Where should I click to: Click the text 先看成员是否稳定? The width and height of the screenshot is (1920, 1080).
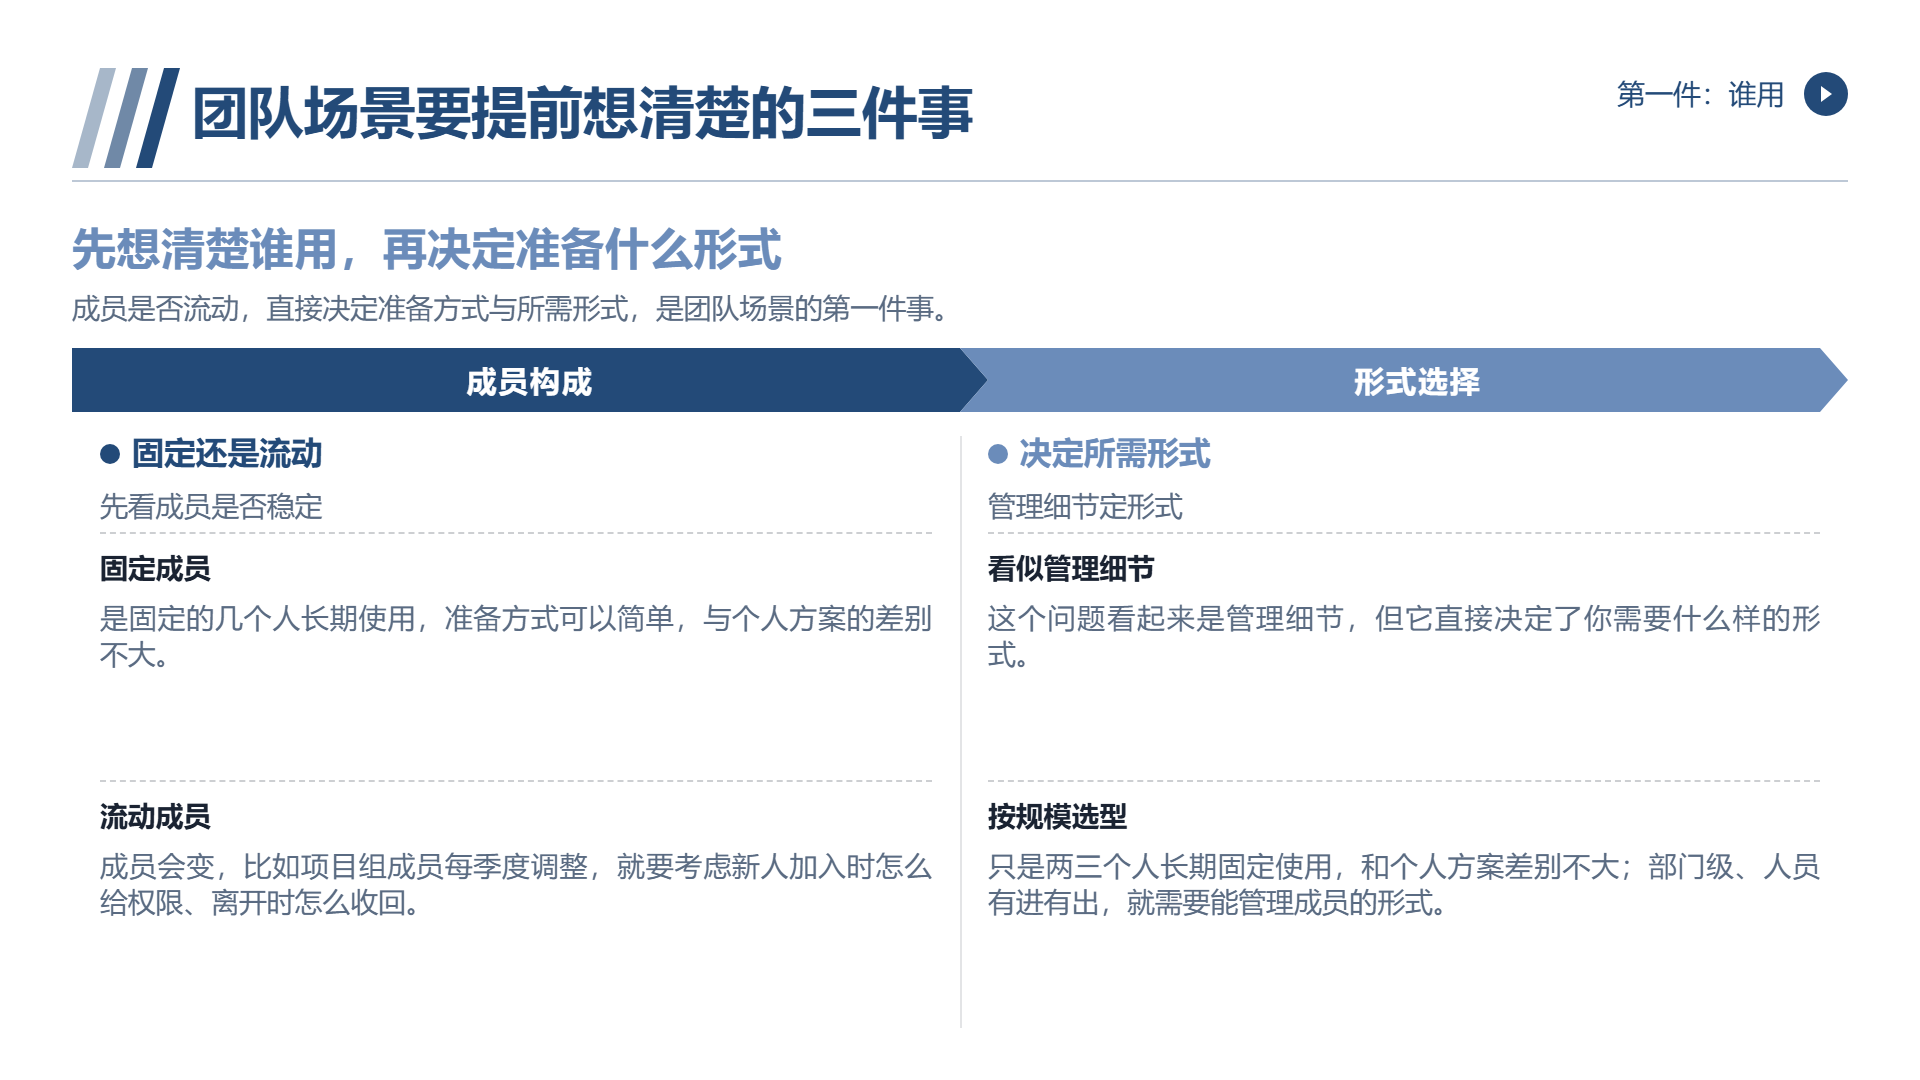(x=211, y=507)
